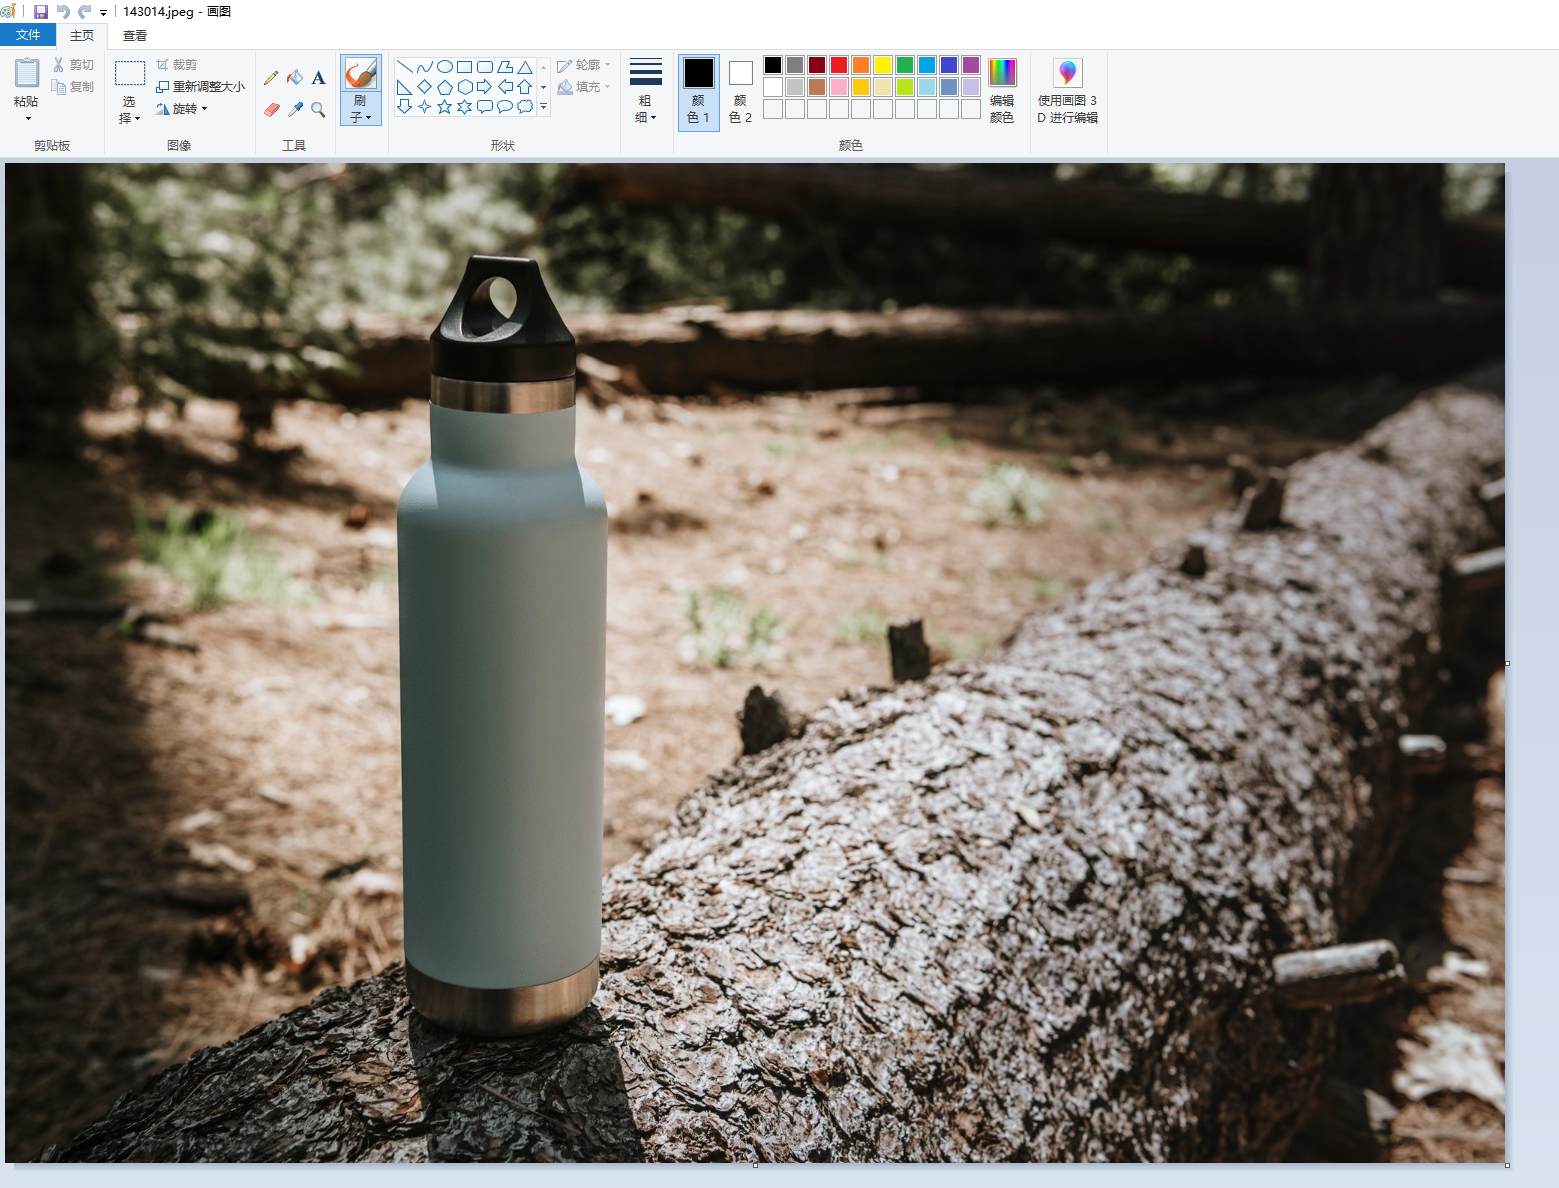Choose the sharp-cornered Rectangle shape

[465, 67]
